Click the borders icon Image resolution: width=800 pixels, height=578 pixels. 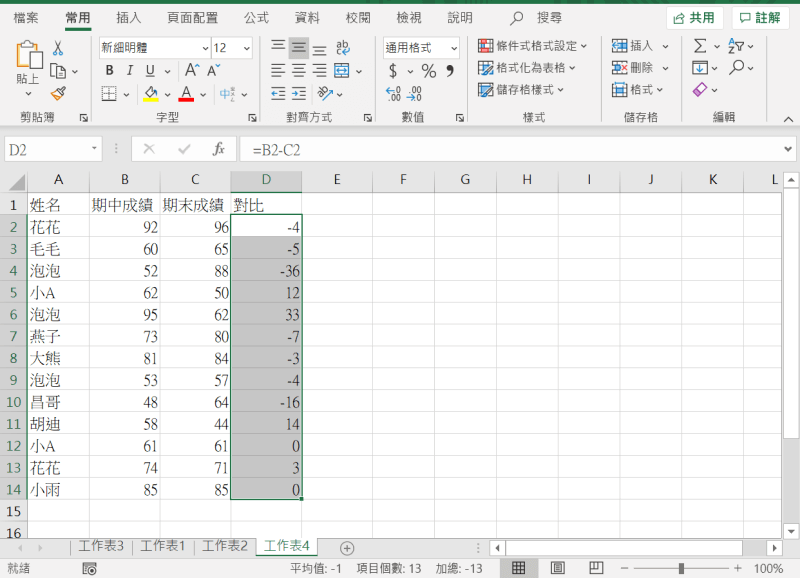coord(109,94)
